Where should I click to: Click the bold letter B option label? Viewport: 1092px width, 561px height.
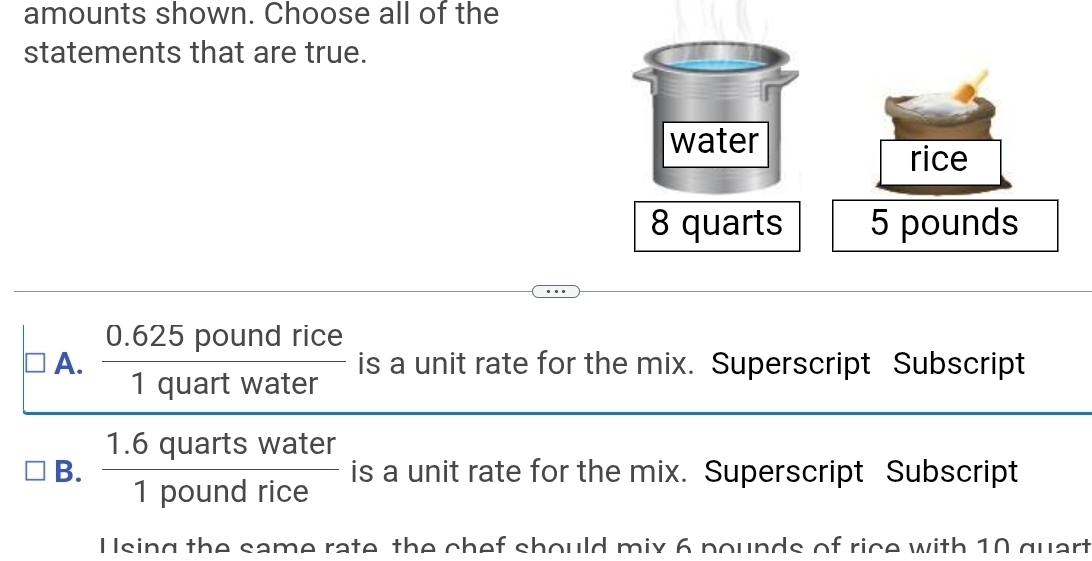click(x=68, y=471)
